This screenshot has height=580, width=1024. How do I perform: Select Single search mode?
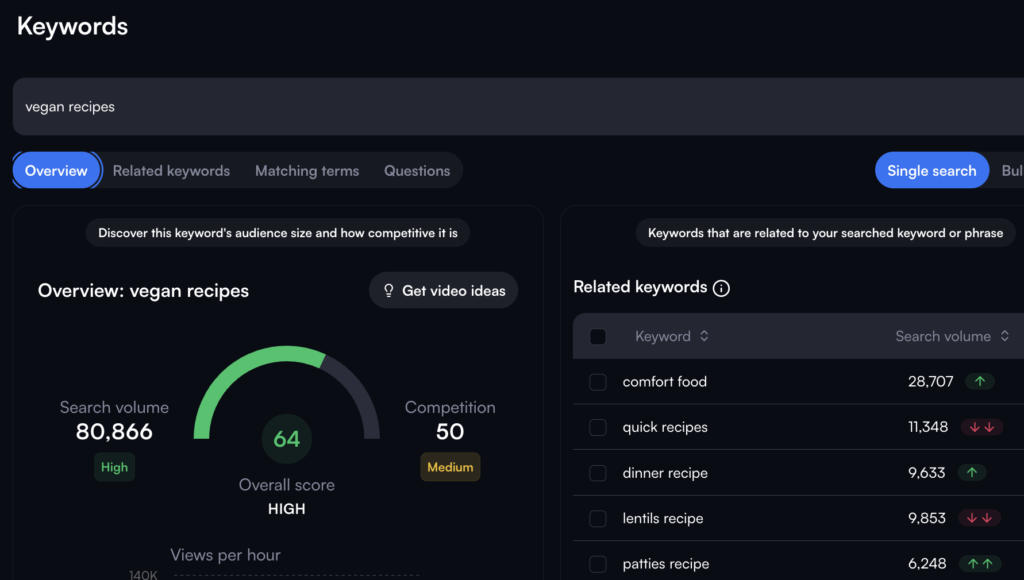[931, 170]
